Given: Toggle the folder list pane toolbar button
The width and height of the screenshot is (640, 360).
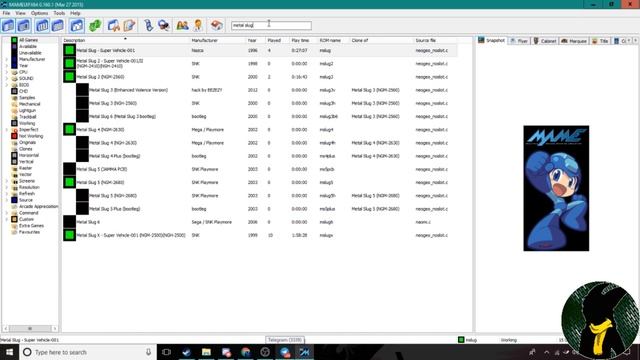Looking at the screenshot, I should (x=8, y=25).
